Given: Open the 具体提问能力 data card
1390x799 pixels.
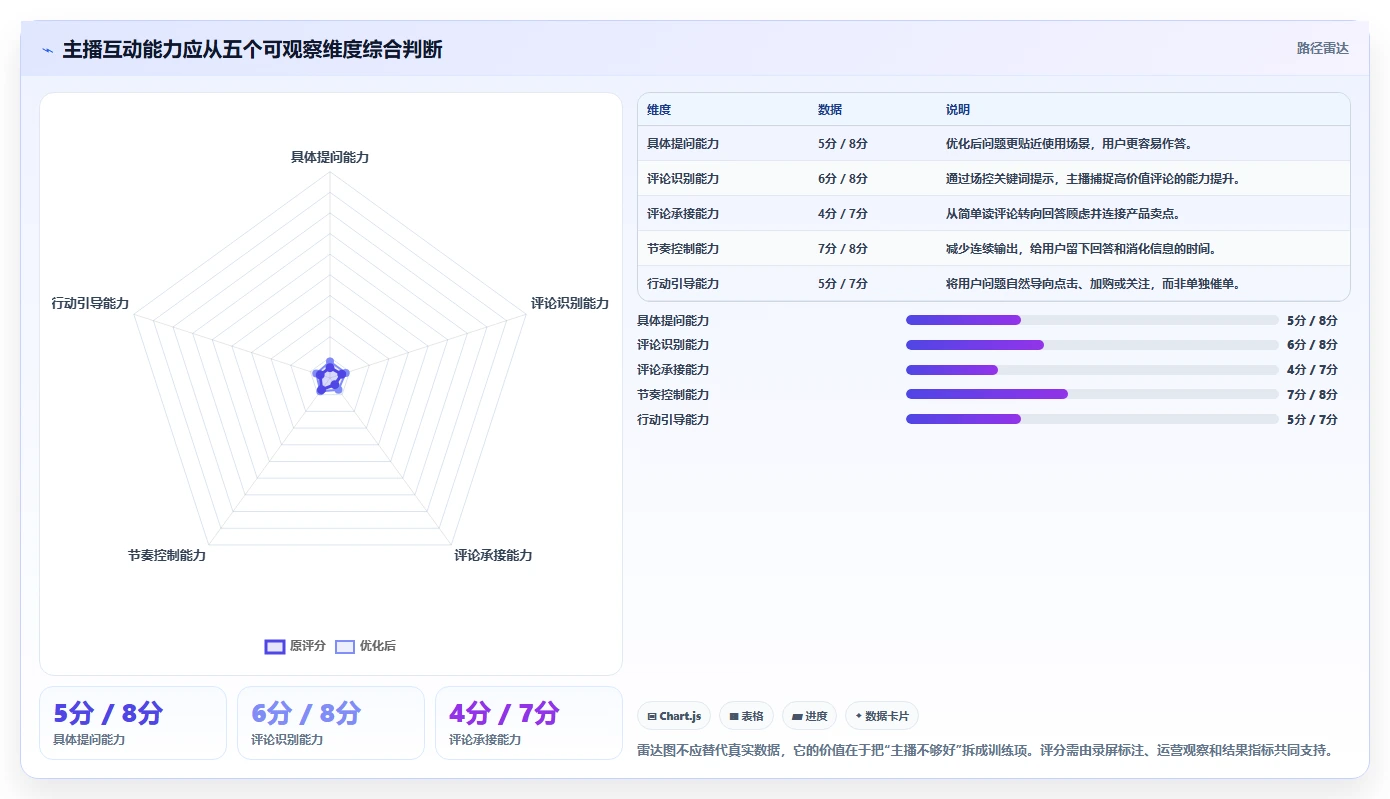Looking at the screenshot, I should pos(133,723).
